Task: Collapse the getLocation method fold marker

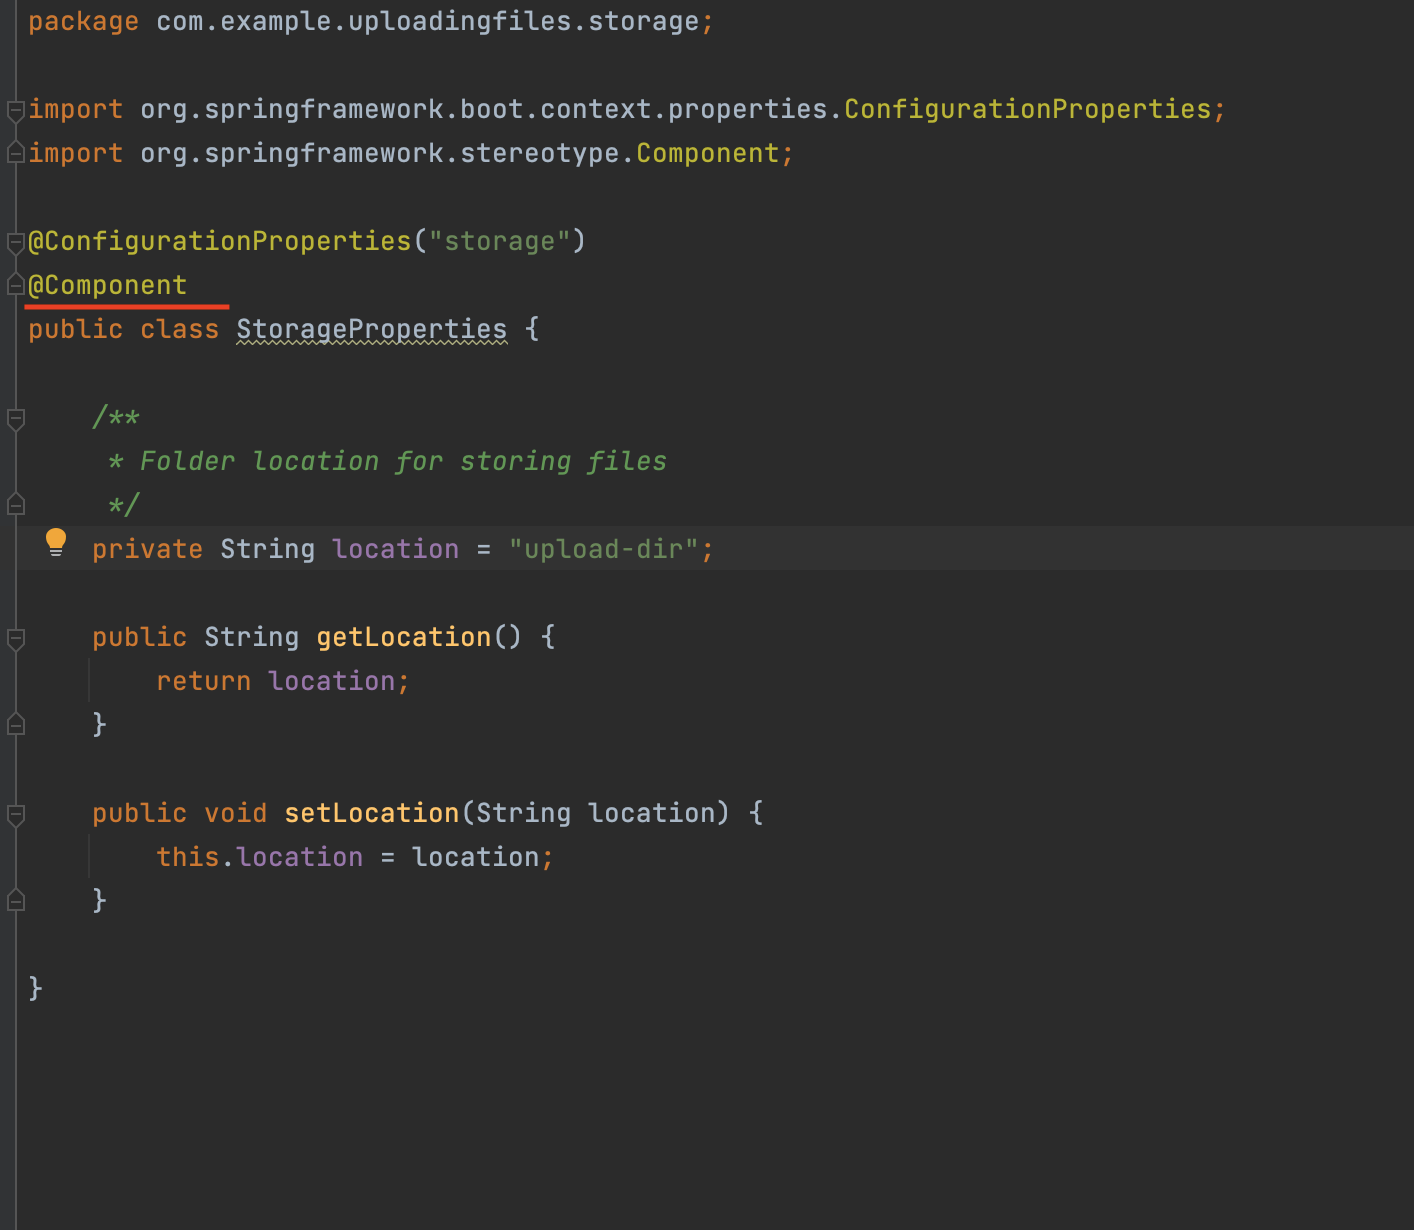Action: pyautogui.click(x=15, y=638)
